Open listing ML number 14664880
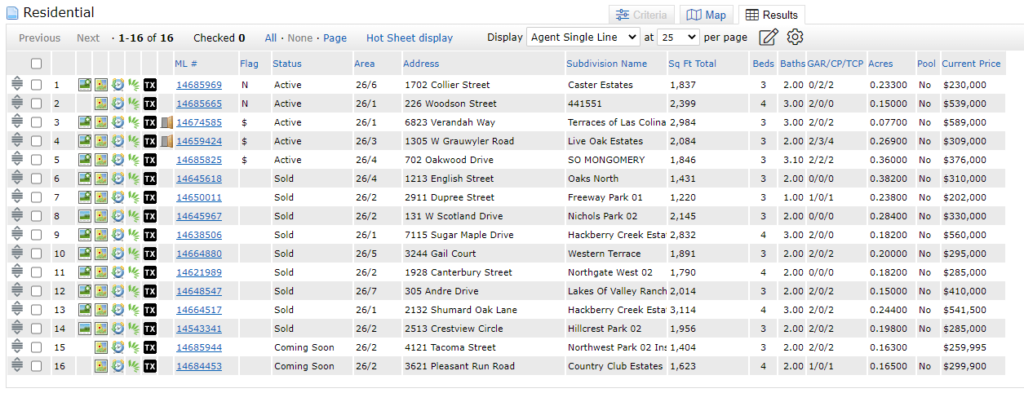This screenshot has width=1024, height=393. coord(199,254)
